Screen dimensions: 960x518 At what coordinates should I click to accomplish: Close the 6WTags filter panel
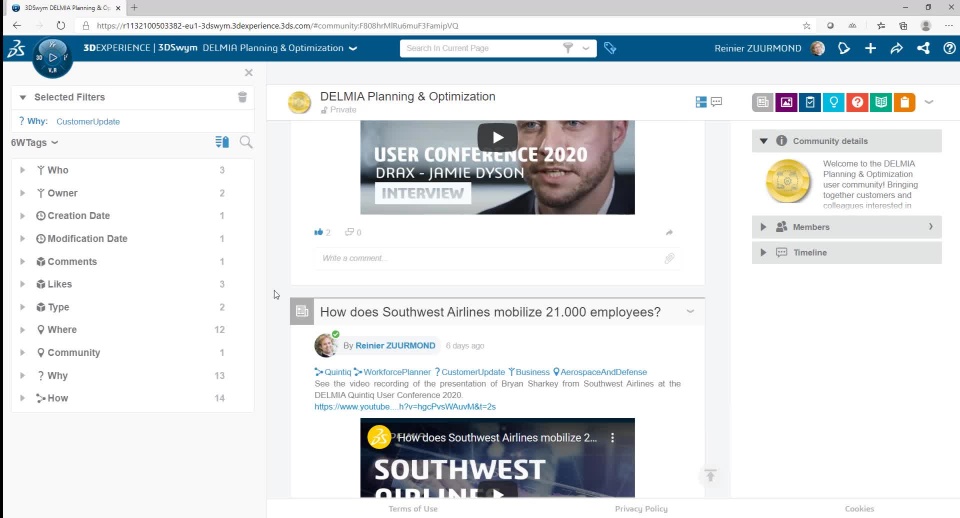tap(249, 72)
